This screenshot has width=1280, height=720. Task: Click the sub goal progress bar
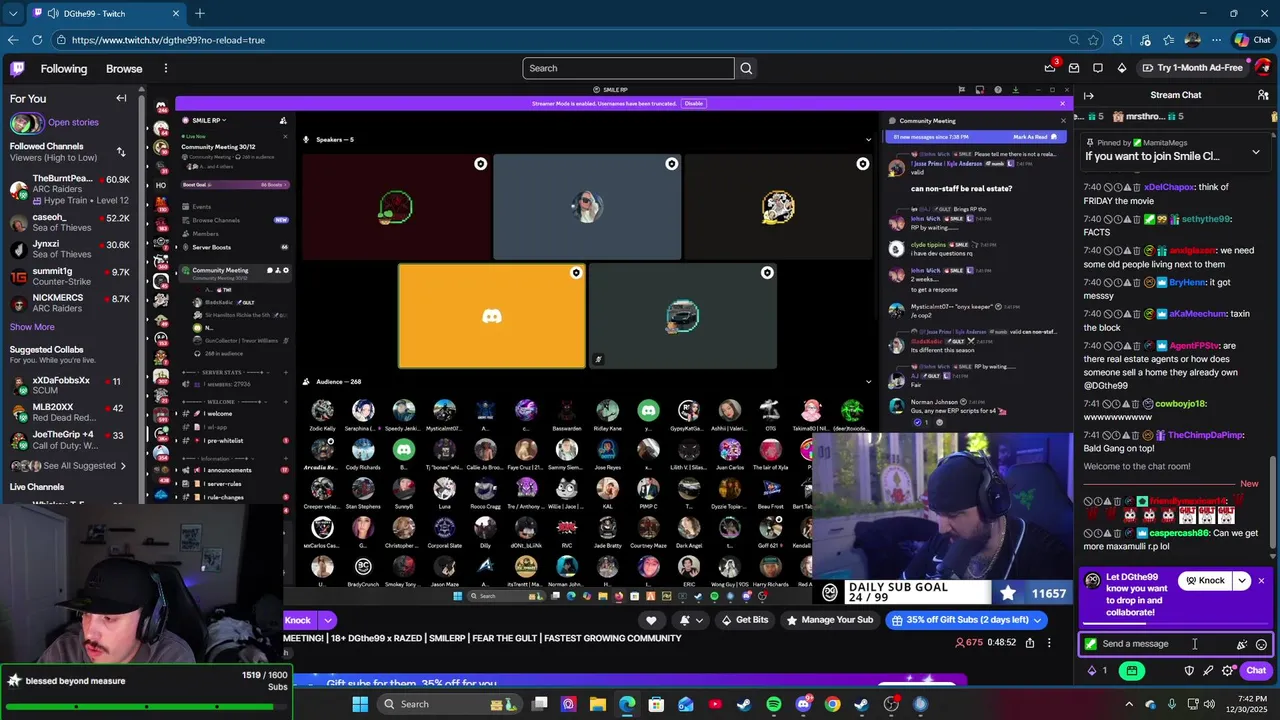[x=146, y=706]
